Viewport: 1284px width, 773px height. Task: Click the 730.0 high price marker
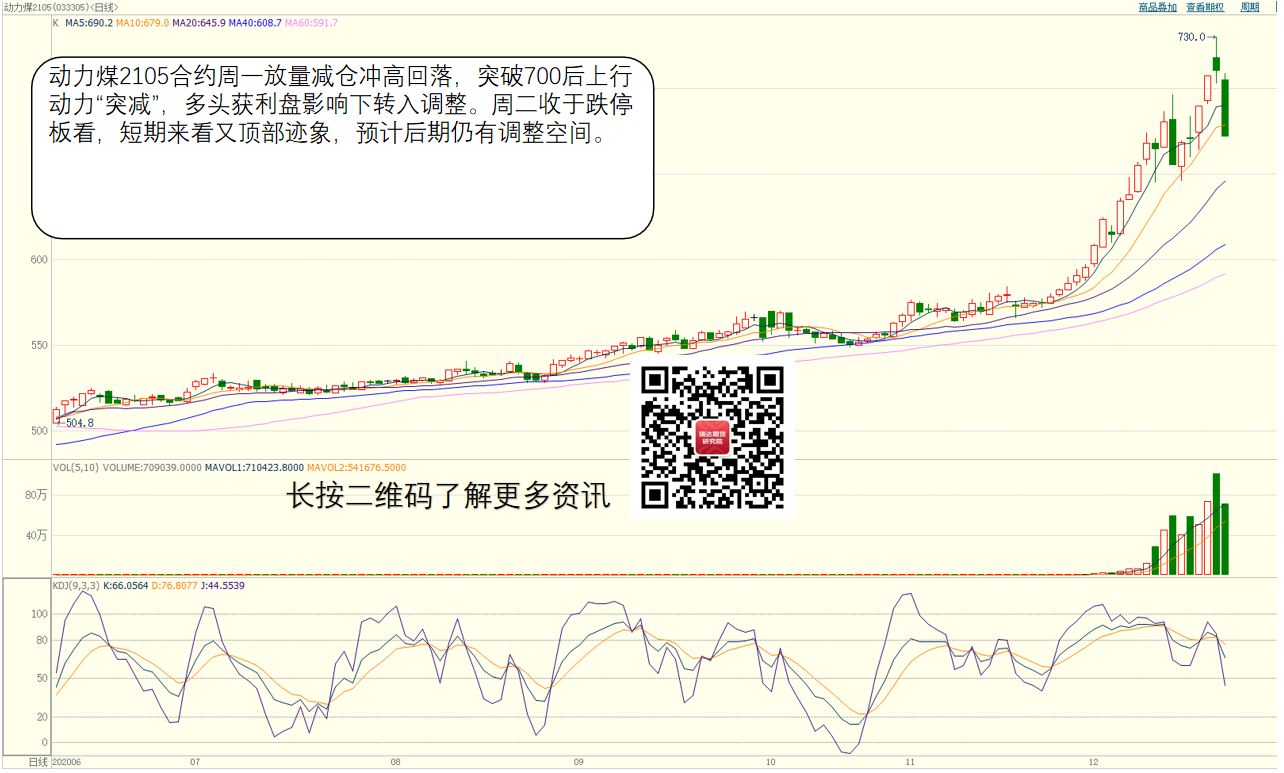point(1191,37)
